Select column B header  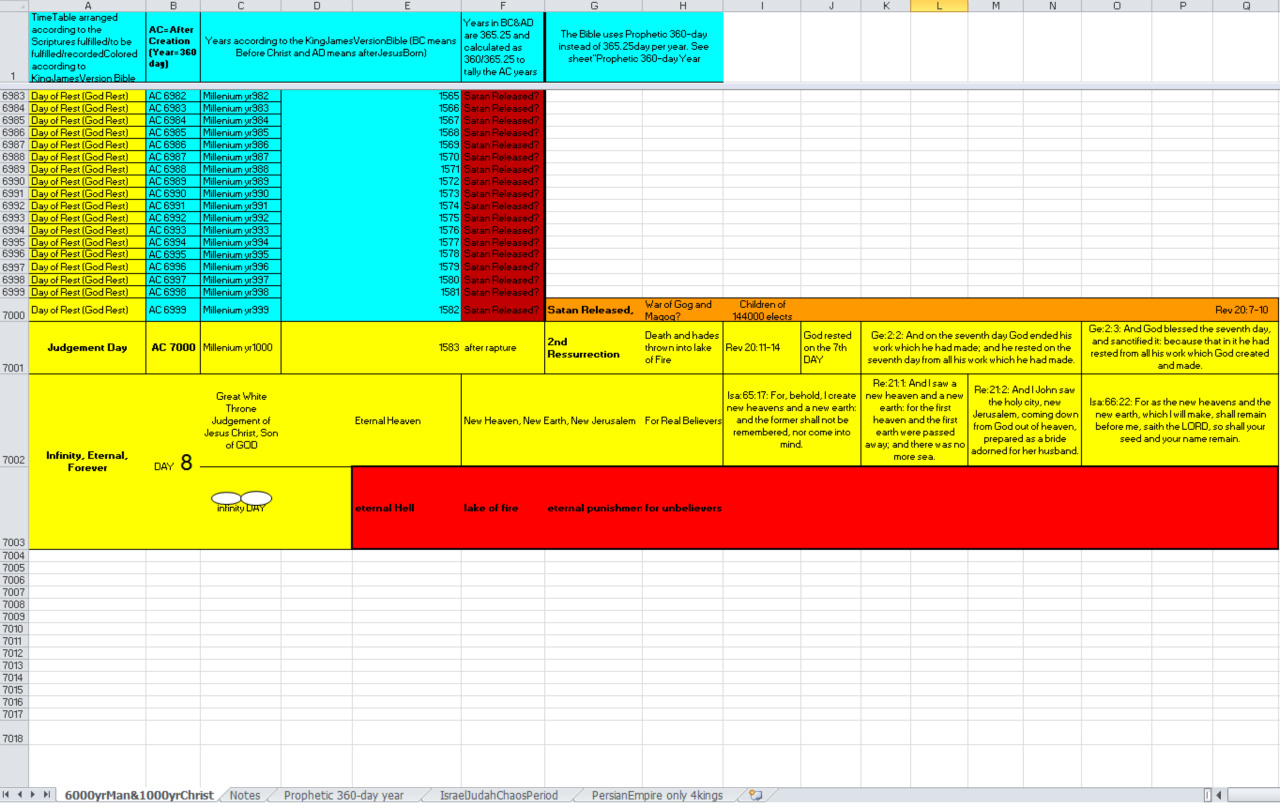click(x=173, y=6)
